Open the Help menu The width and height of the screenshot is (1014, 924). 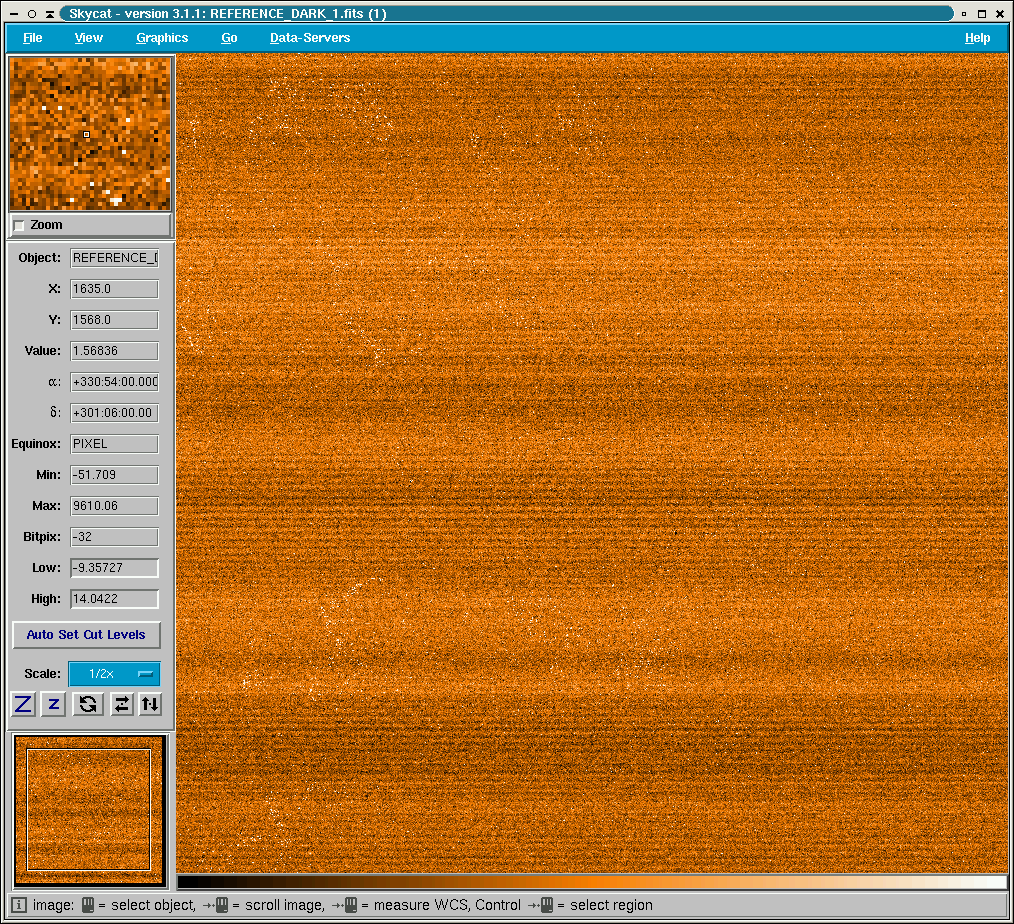pyautogui.click(x=977, y=38)
